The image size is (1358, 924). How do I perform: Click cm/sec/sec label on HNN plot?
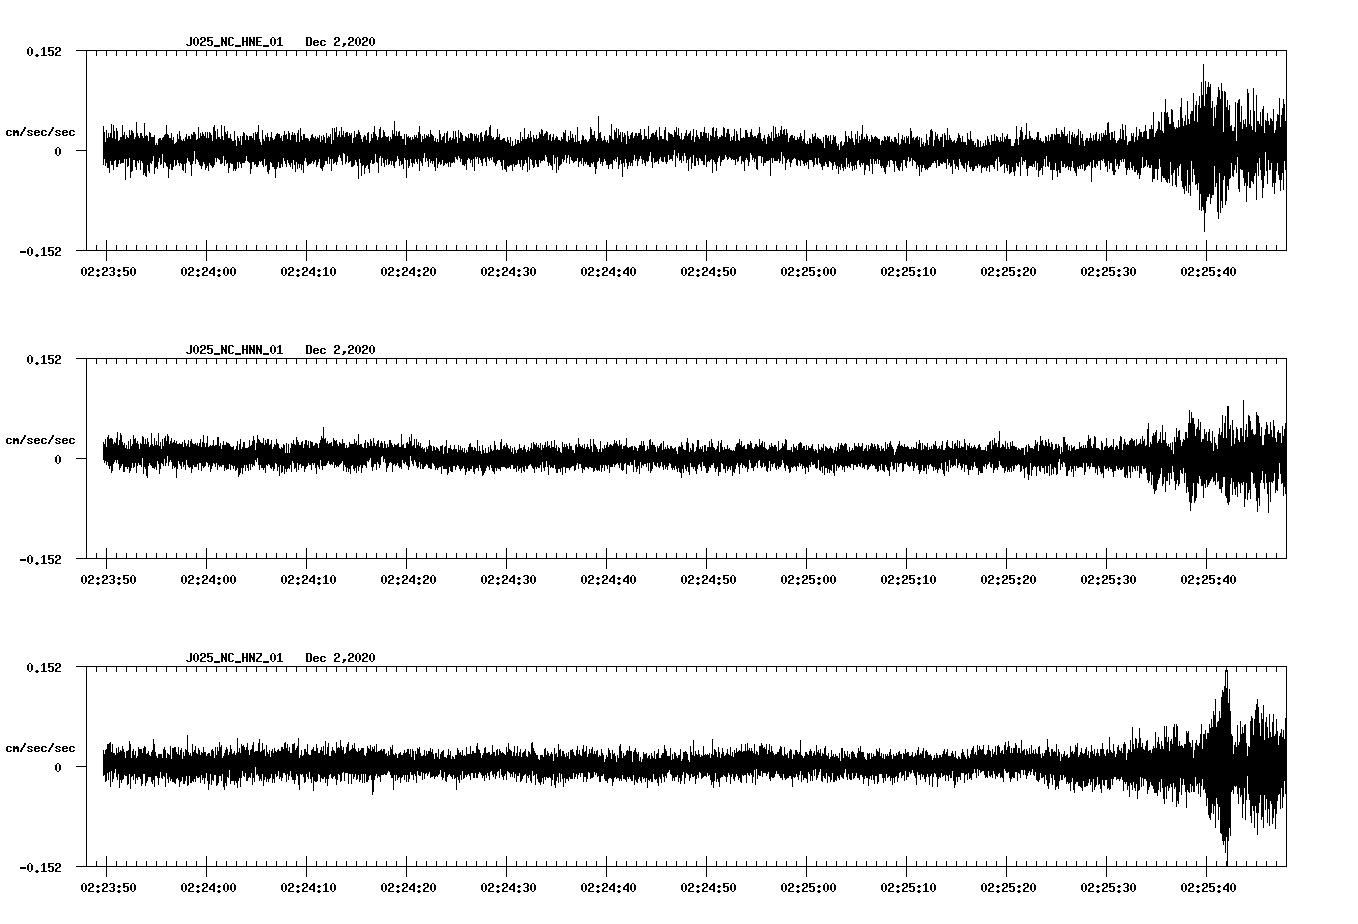(41, 438)
